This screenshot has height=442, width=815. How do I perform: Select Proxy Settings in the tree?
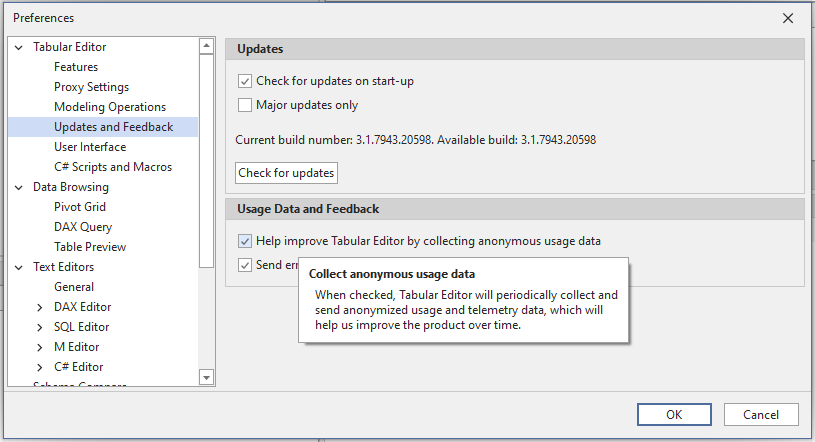click(91, 87)
